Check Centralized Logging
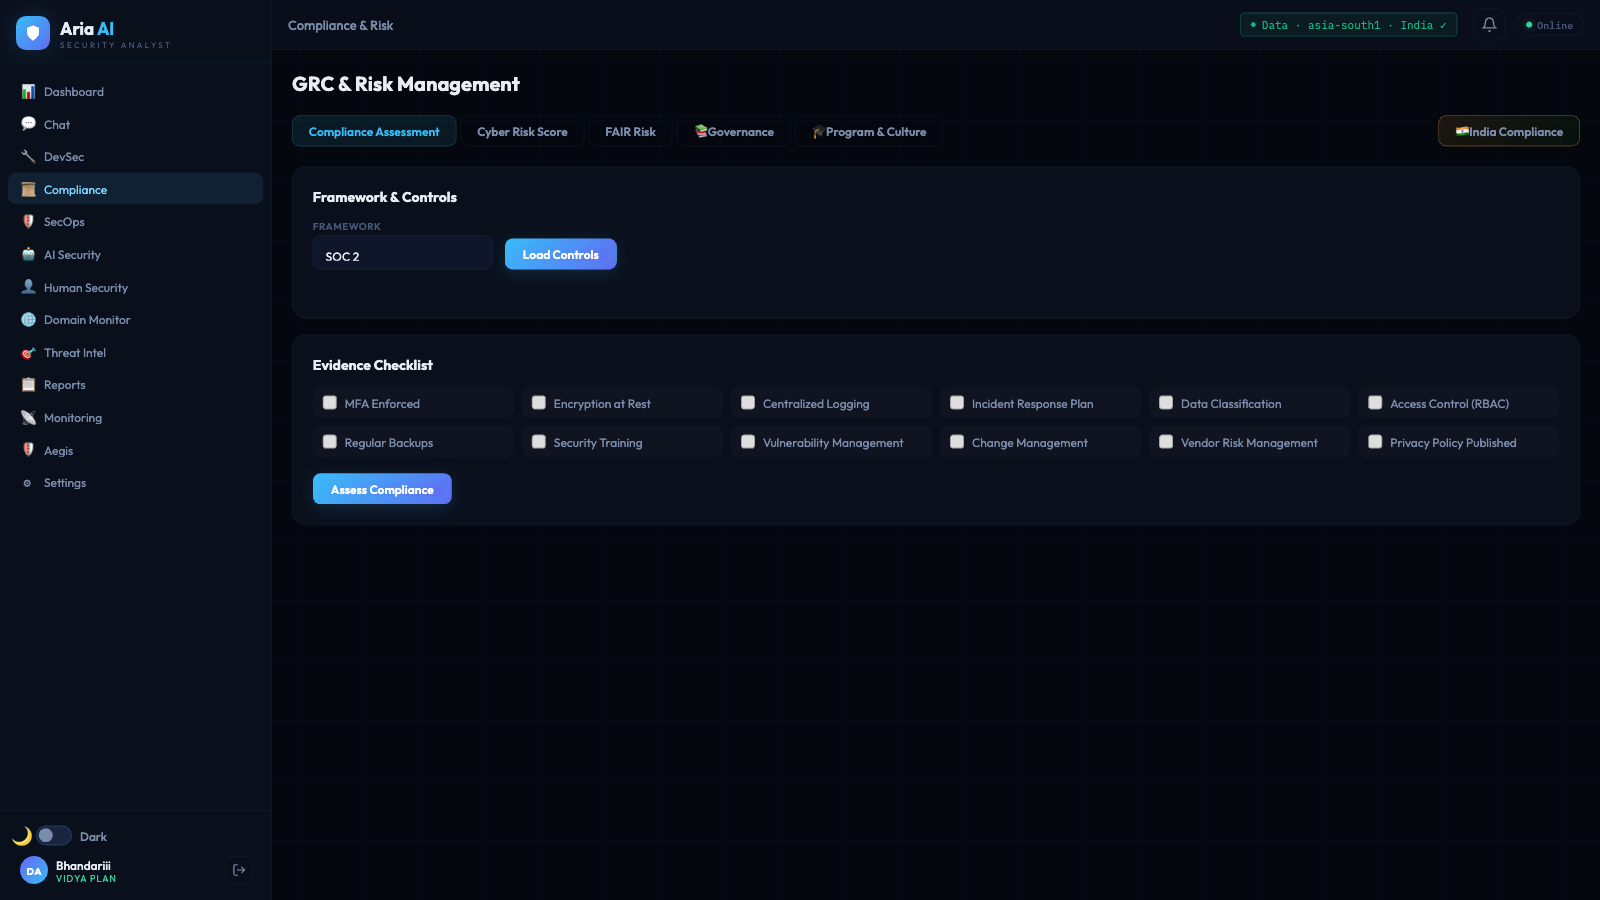This screenshot has height=900, width=1600. 748,403
